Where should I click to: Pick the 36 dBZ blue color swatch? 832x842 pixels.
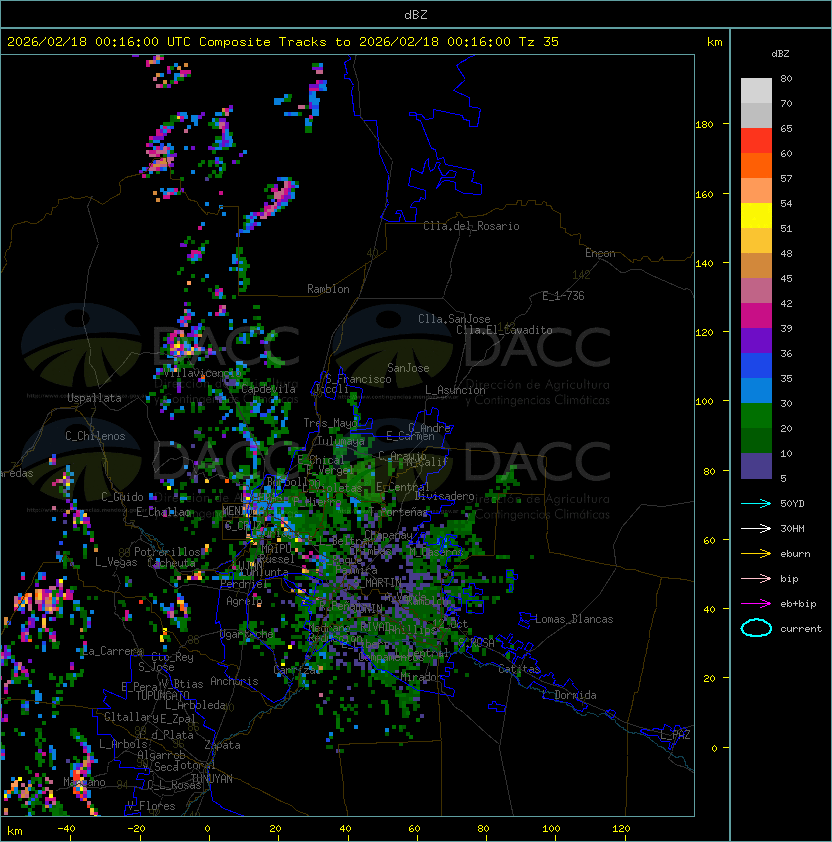tap(756, 365)
